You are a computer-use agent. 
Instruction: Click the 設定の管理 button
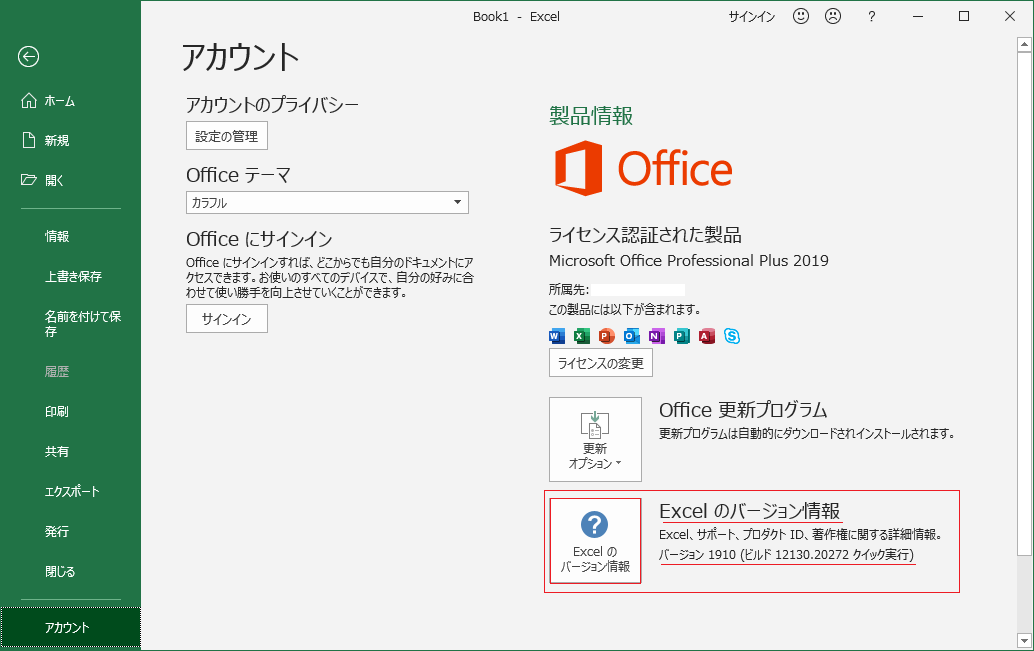tap(227, 136)
